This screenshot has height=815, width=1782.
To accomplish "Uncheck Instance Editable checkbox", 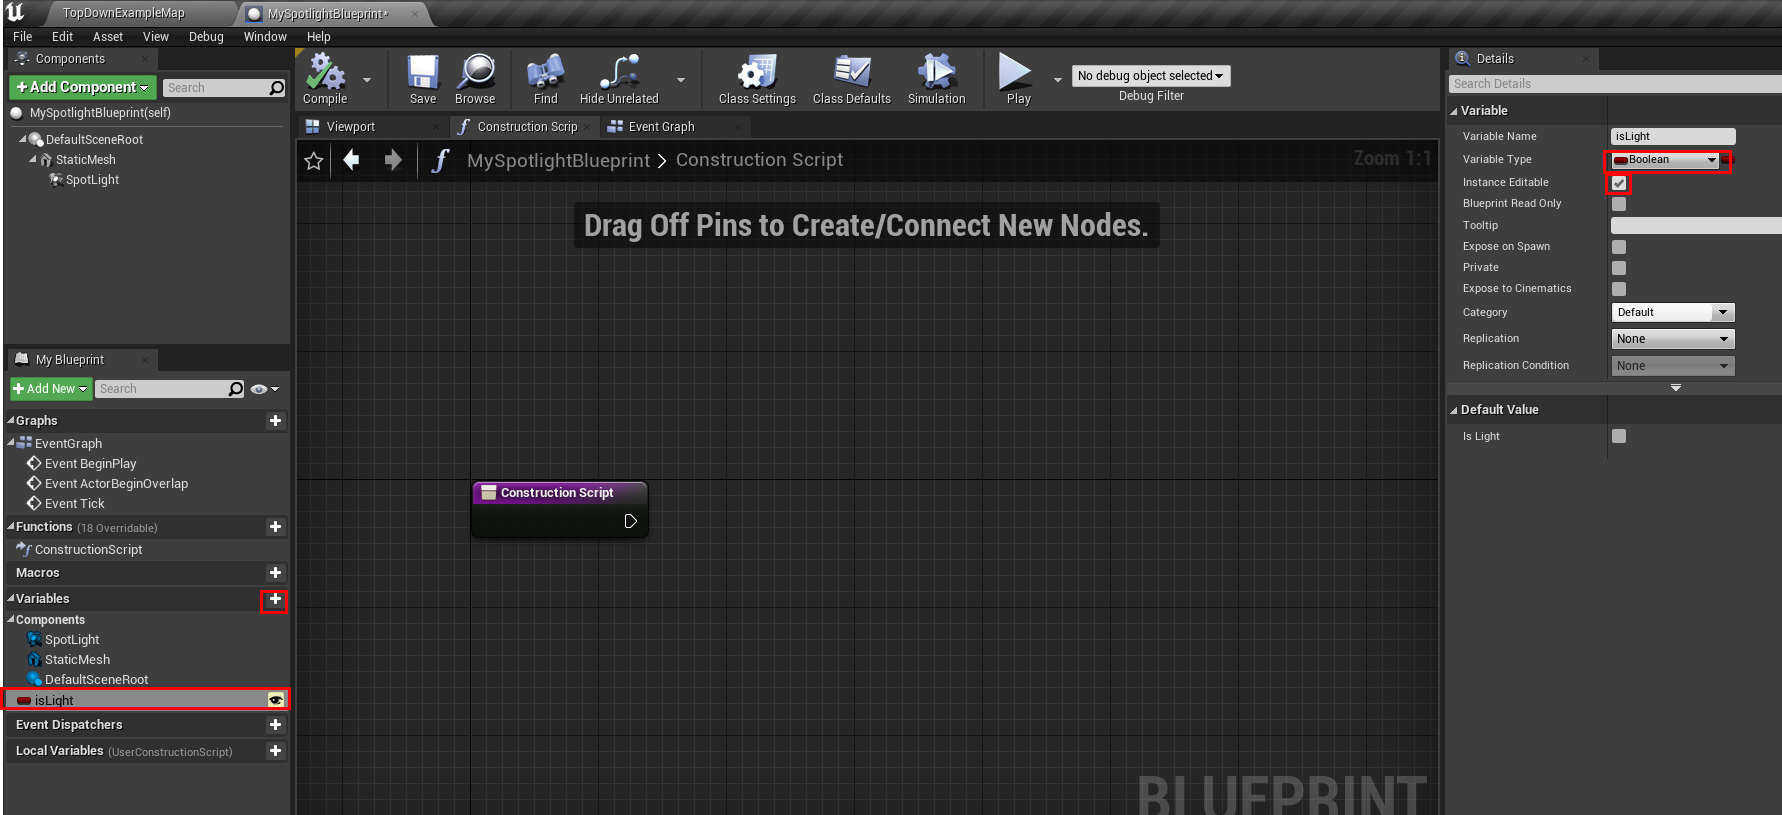I will (1619, 183).
